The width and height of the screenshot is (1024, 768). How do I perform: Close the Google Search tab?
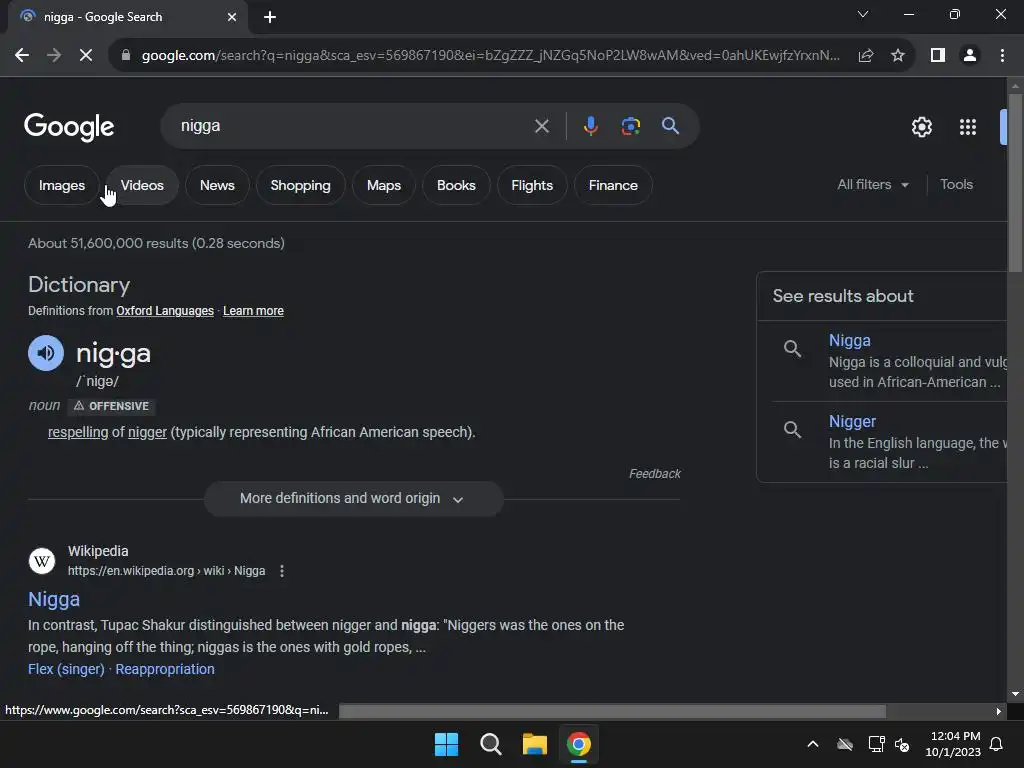(x=232, y=17)
